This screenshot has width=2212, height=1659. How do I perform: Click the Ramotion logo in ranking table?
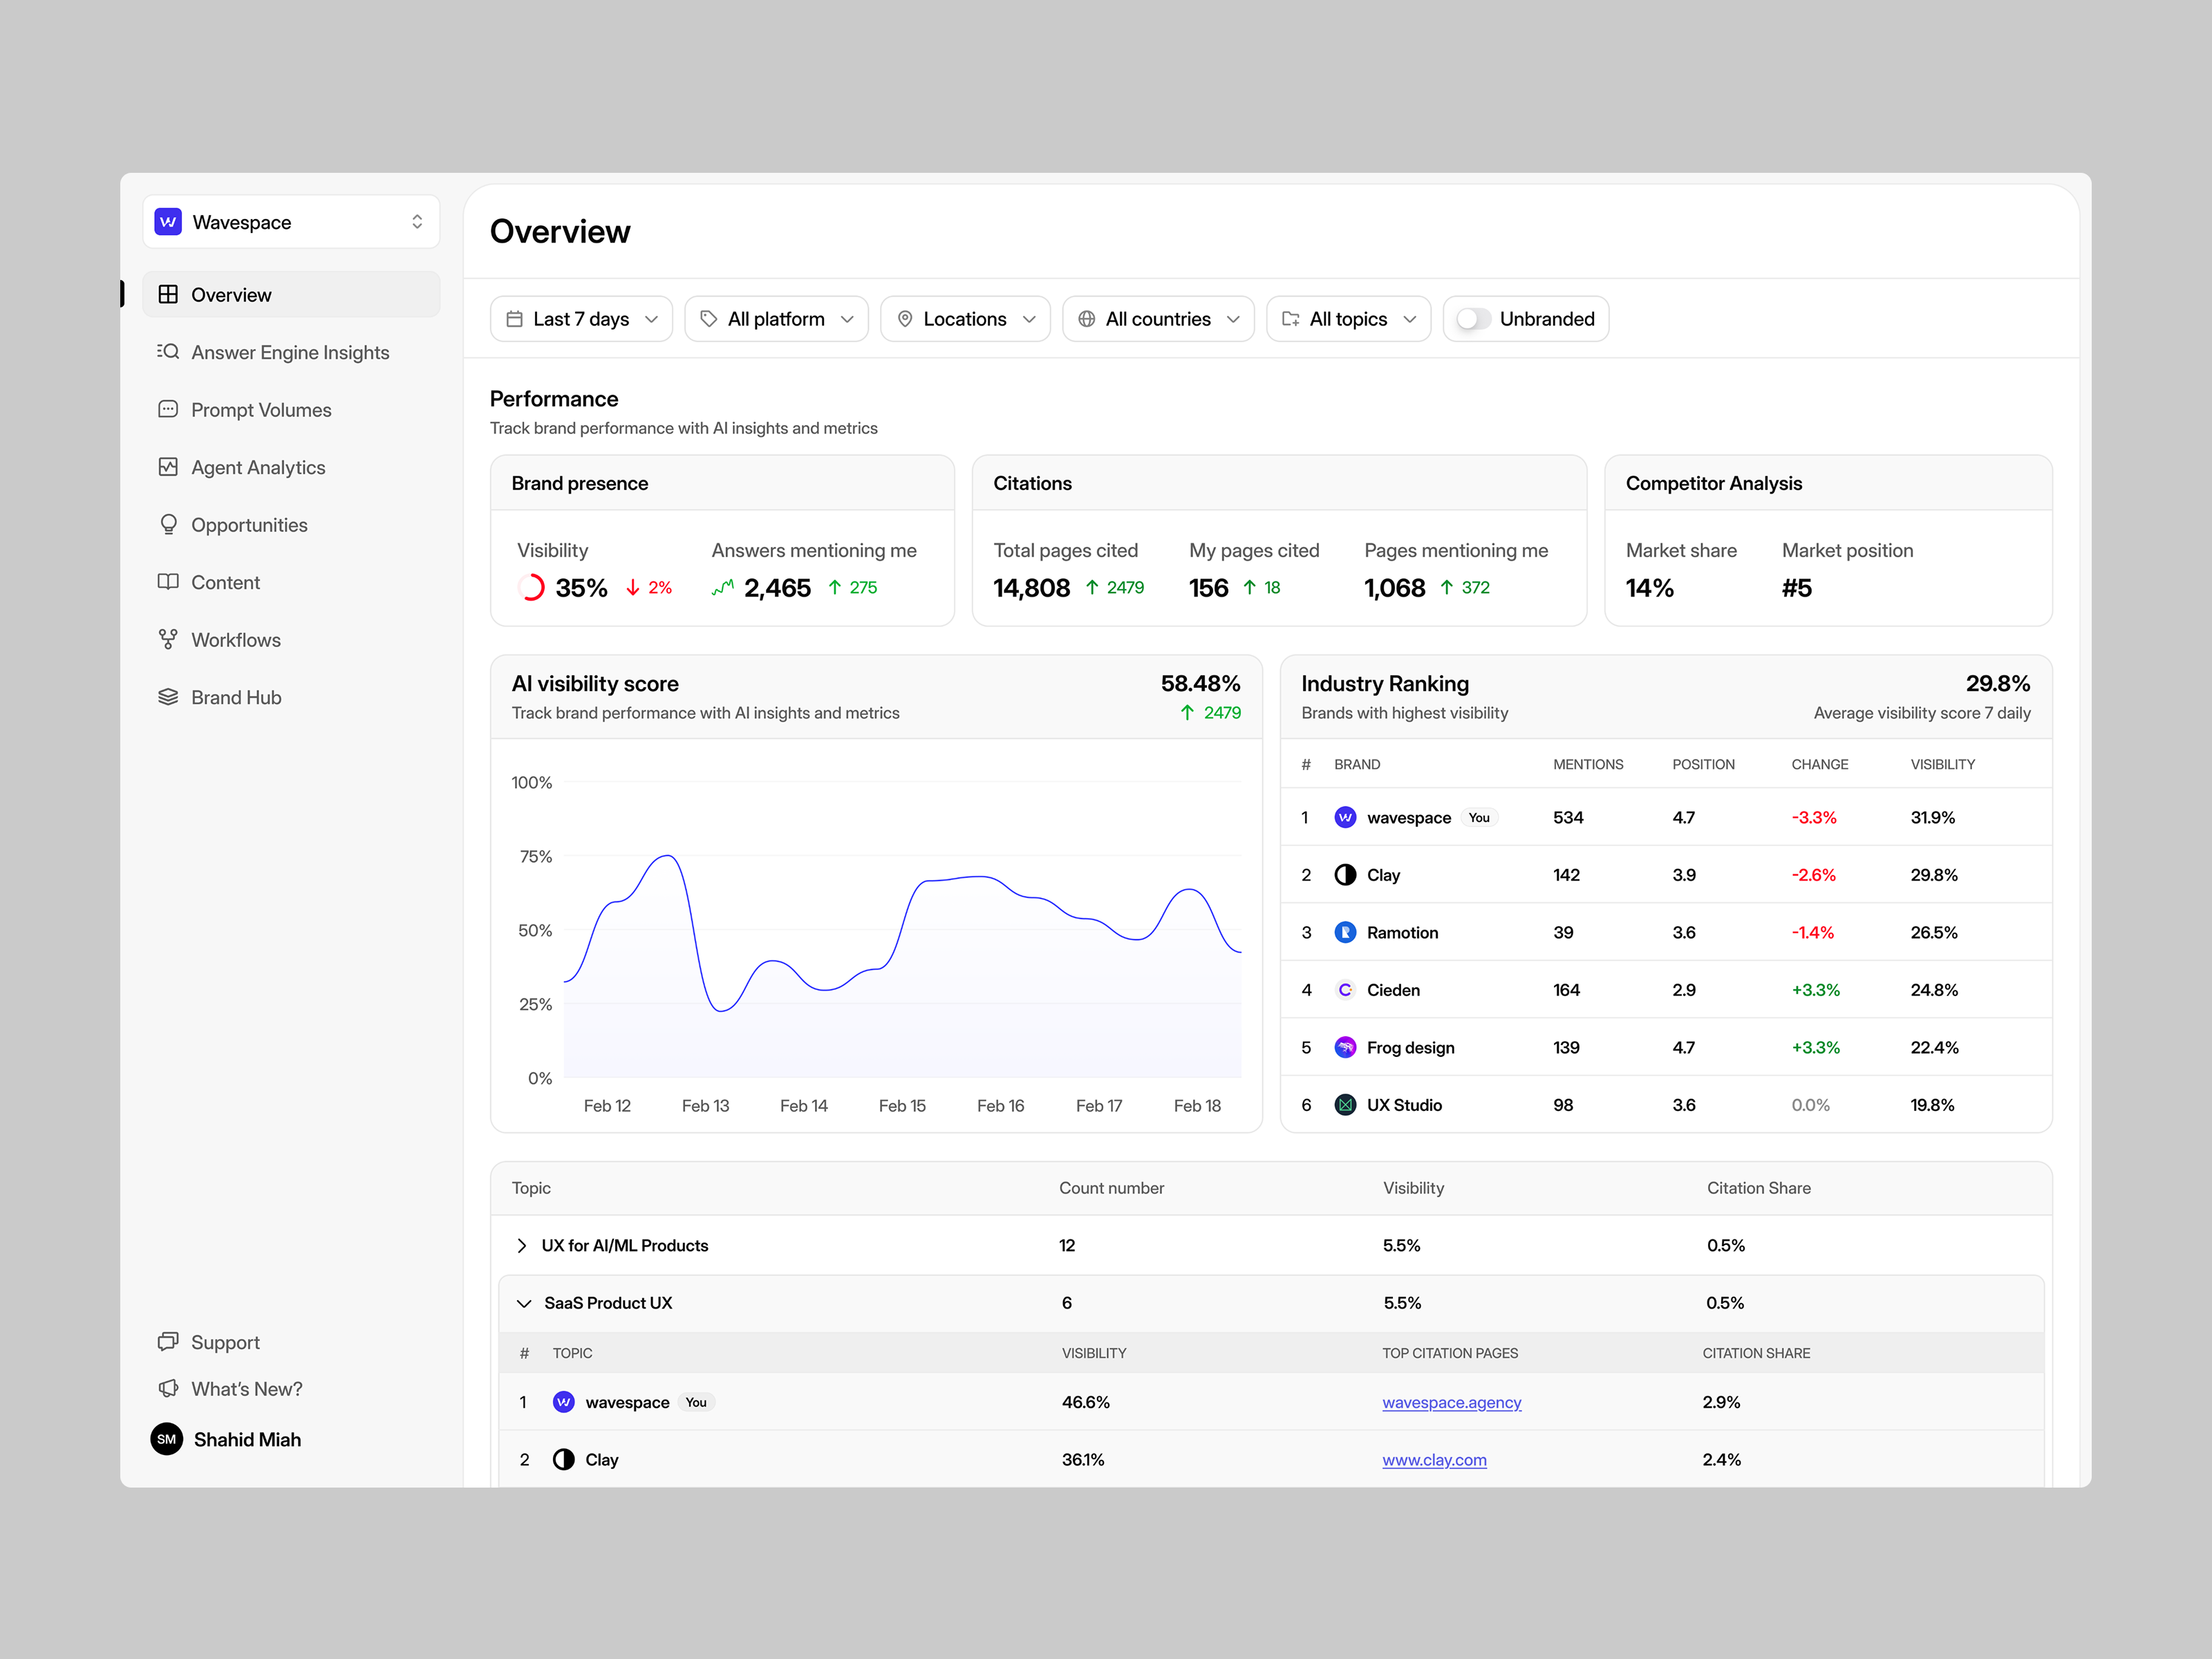(1345, 933)
